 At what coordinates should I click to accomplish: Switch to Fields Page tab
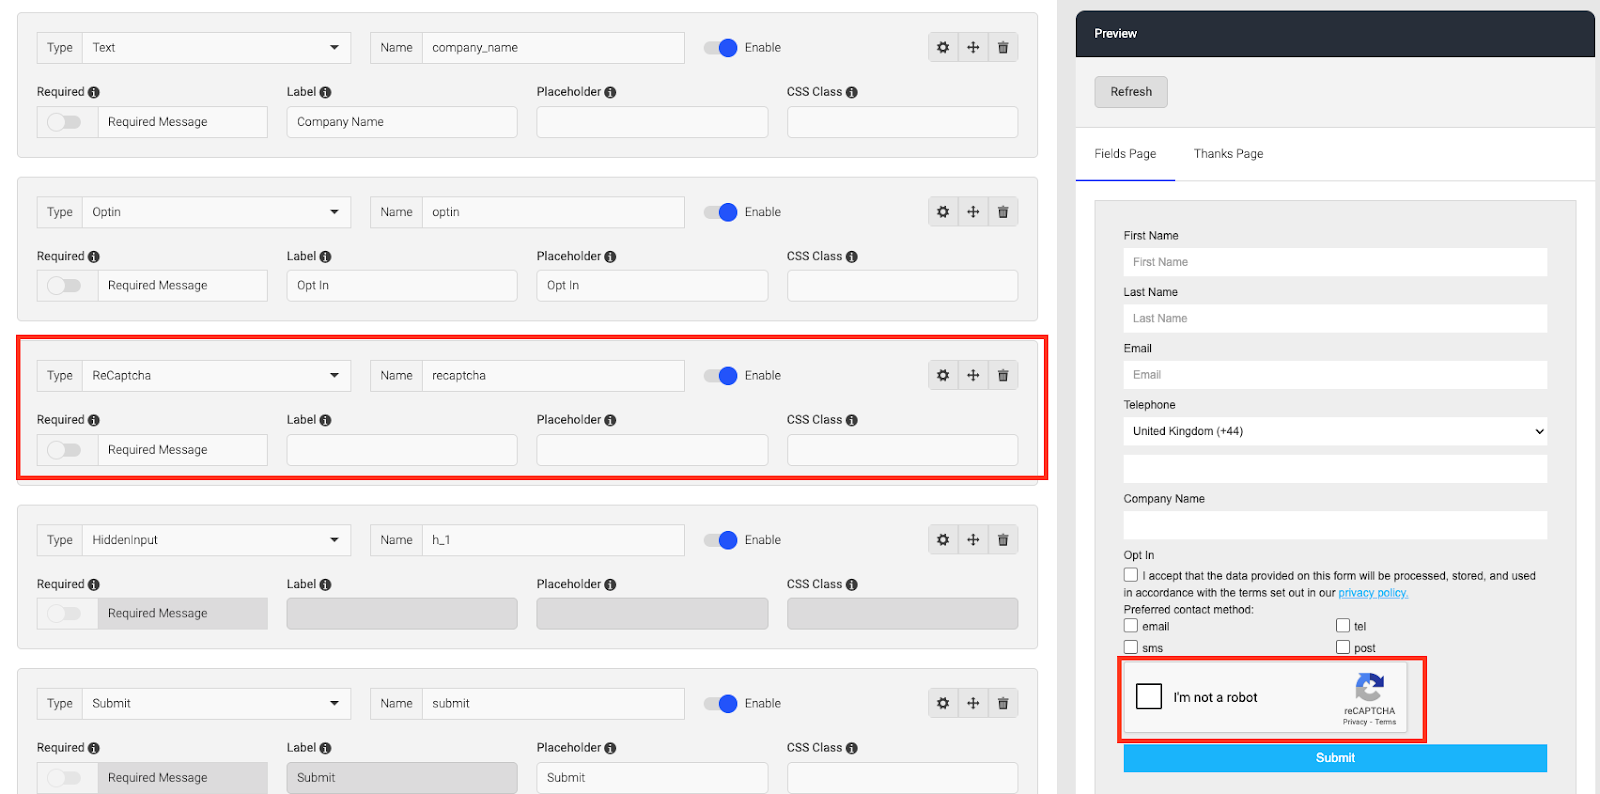tap(1125, 154)
